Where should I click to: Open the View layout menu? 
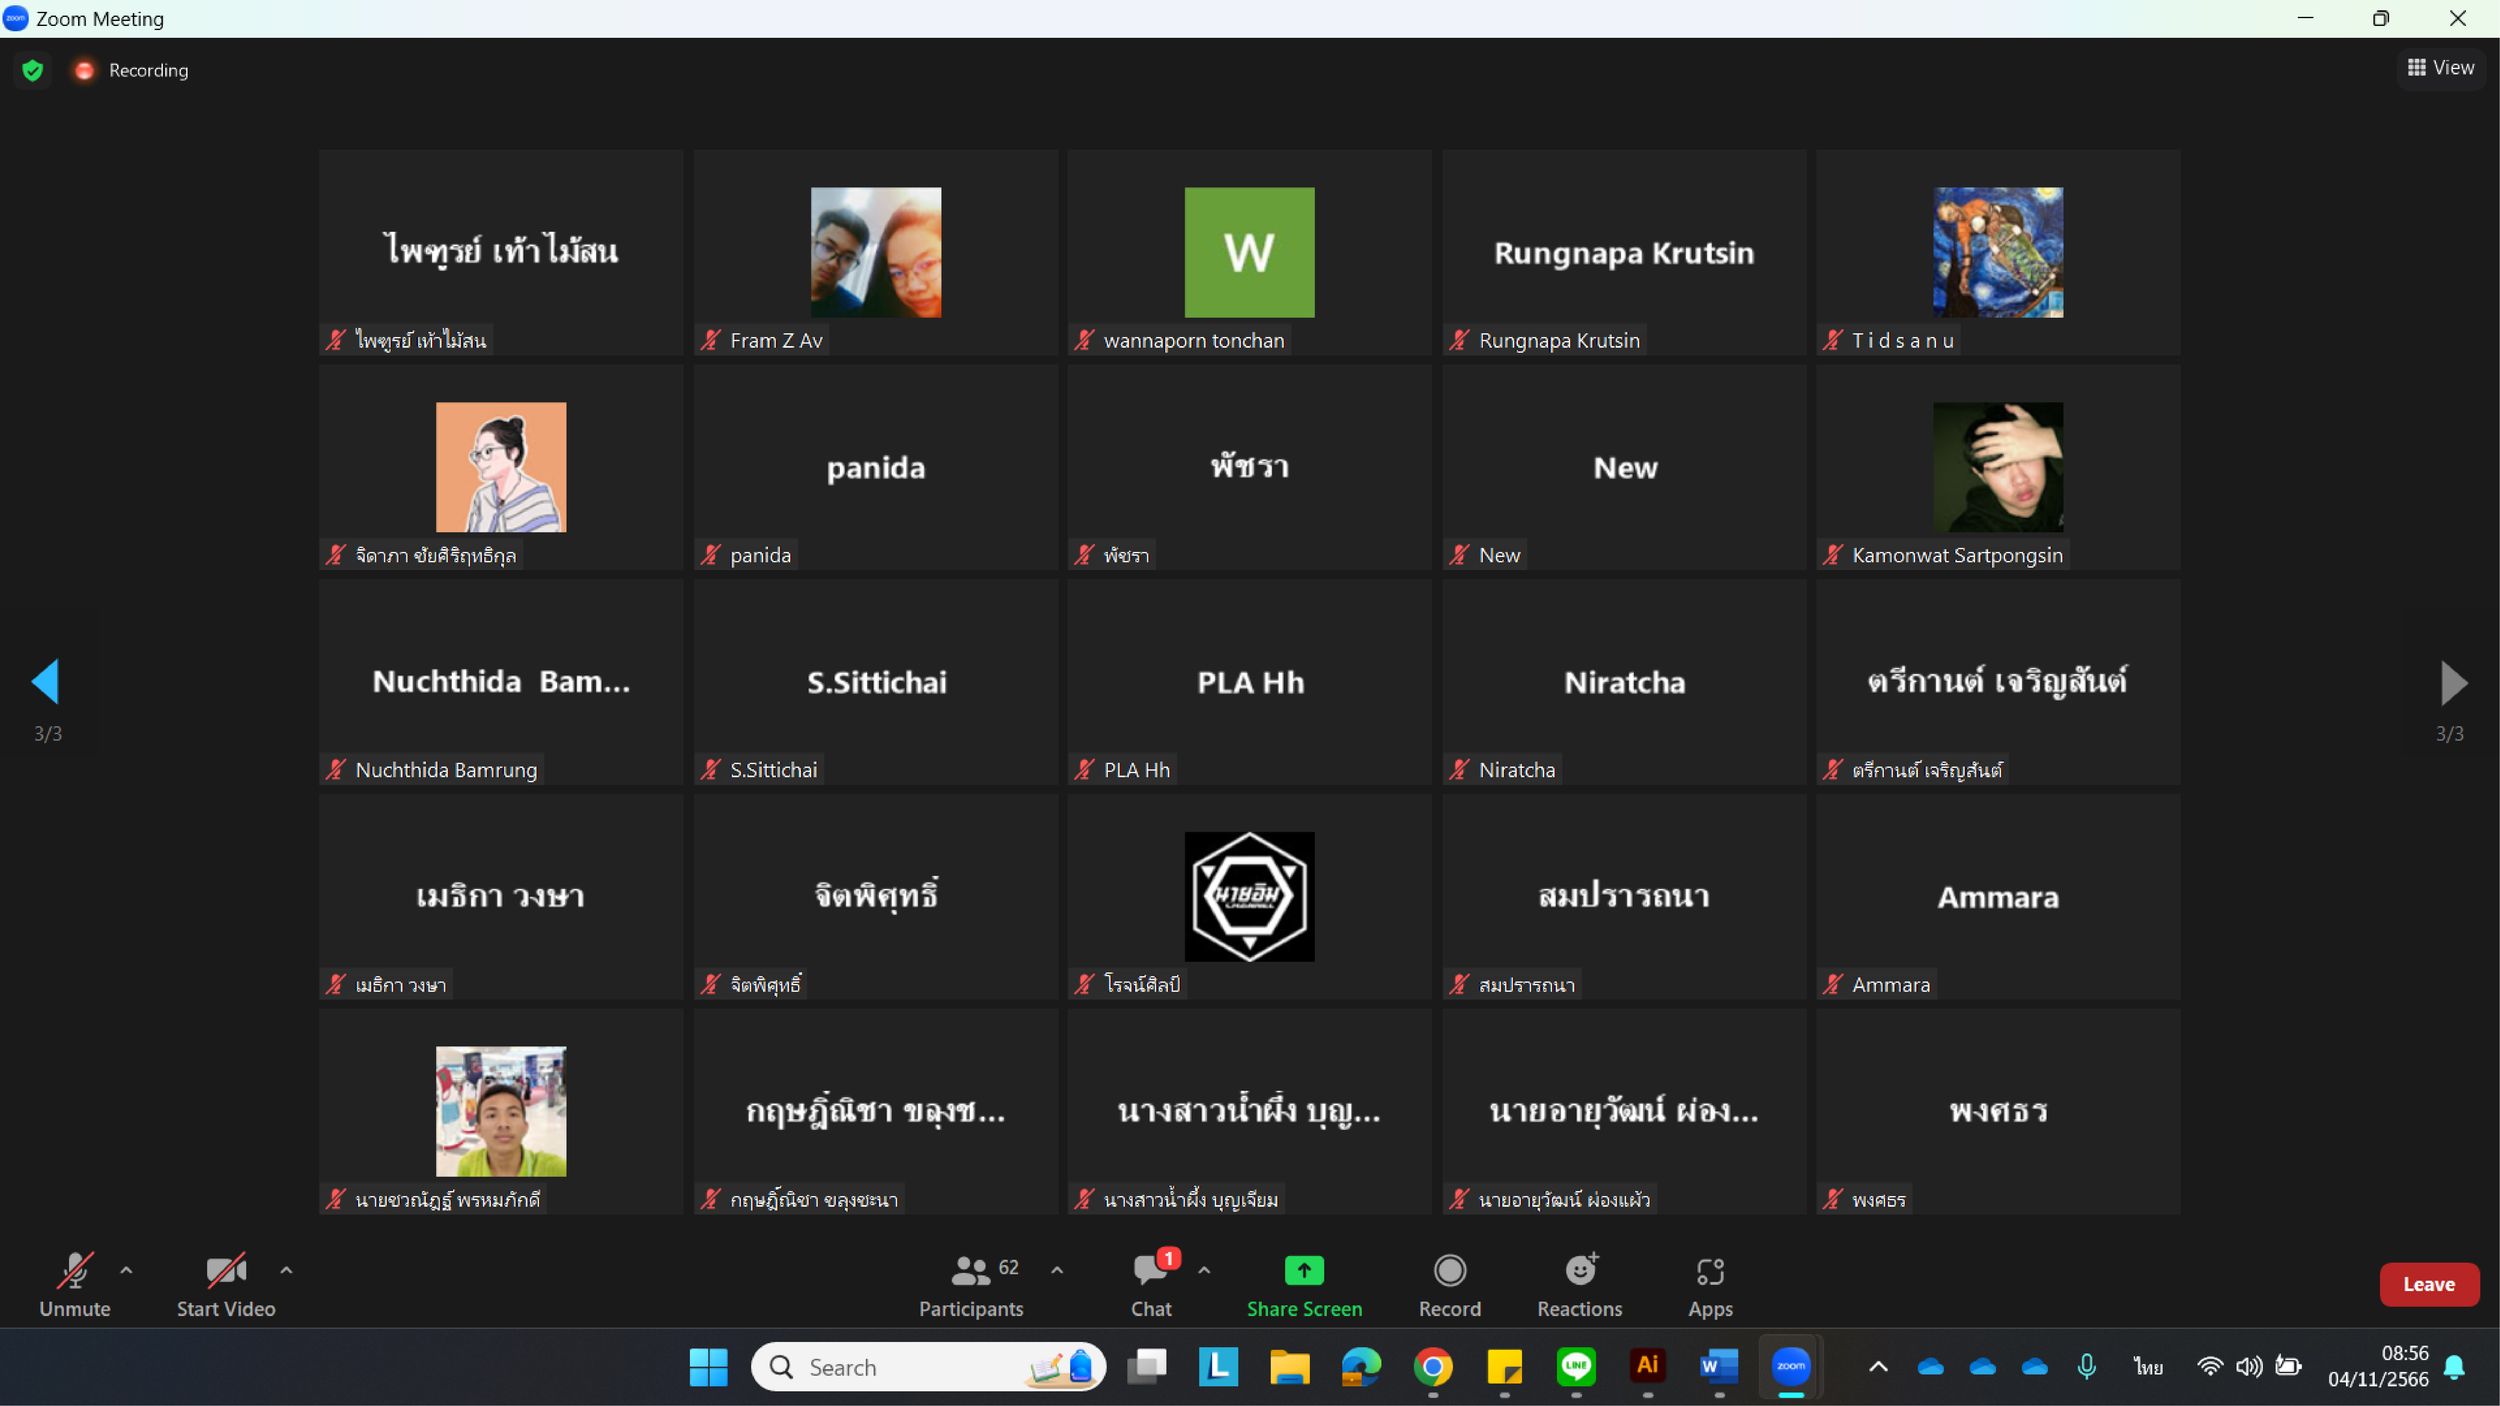2440,68
